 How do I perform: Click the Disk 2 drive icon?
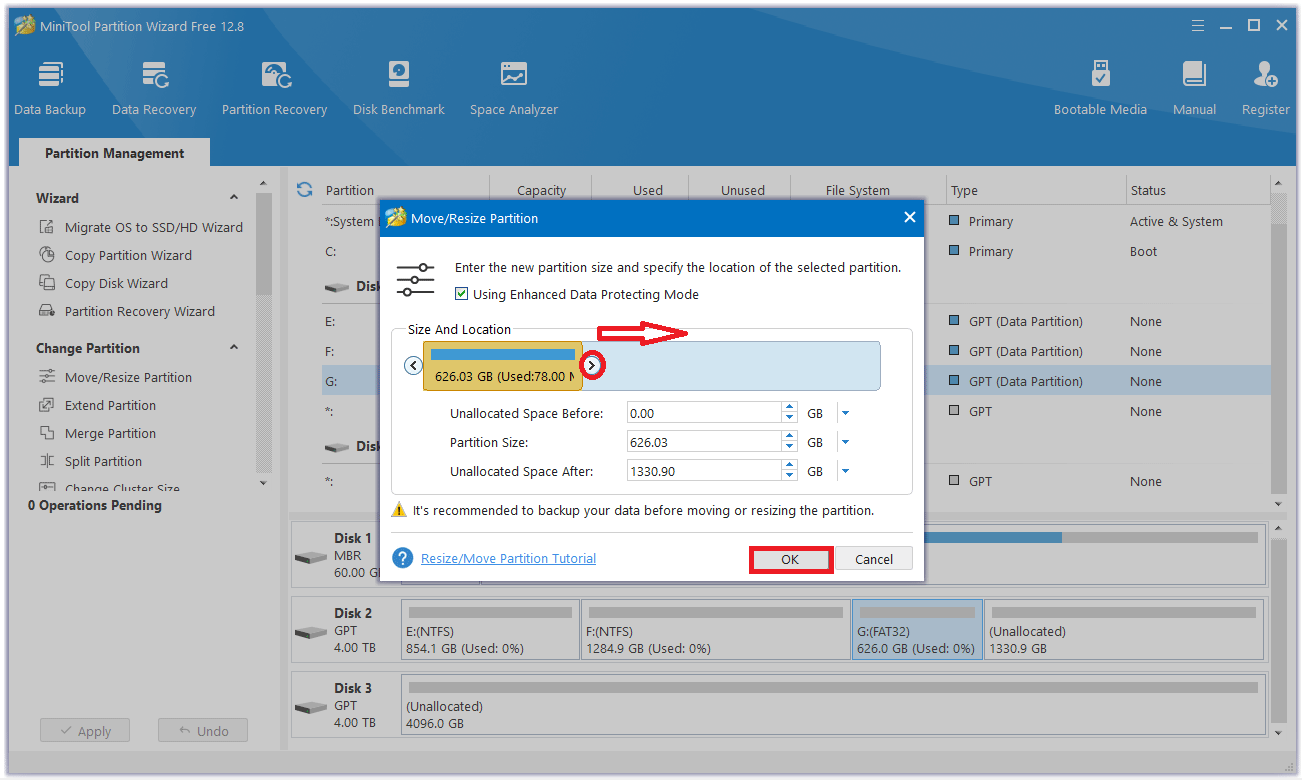310,632
